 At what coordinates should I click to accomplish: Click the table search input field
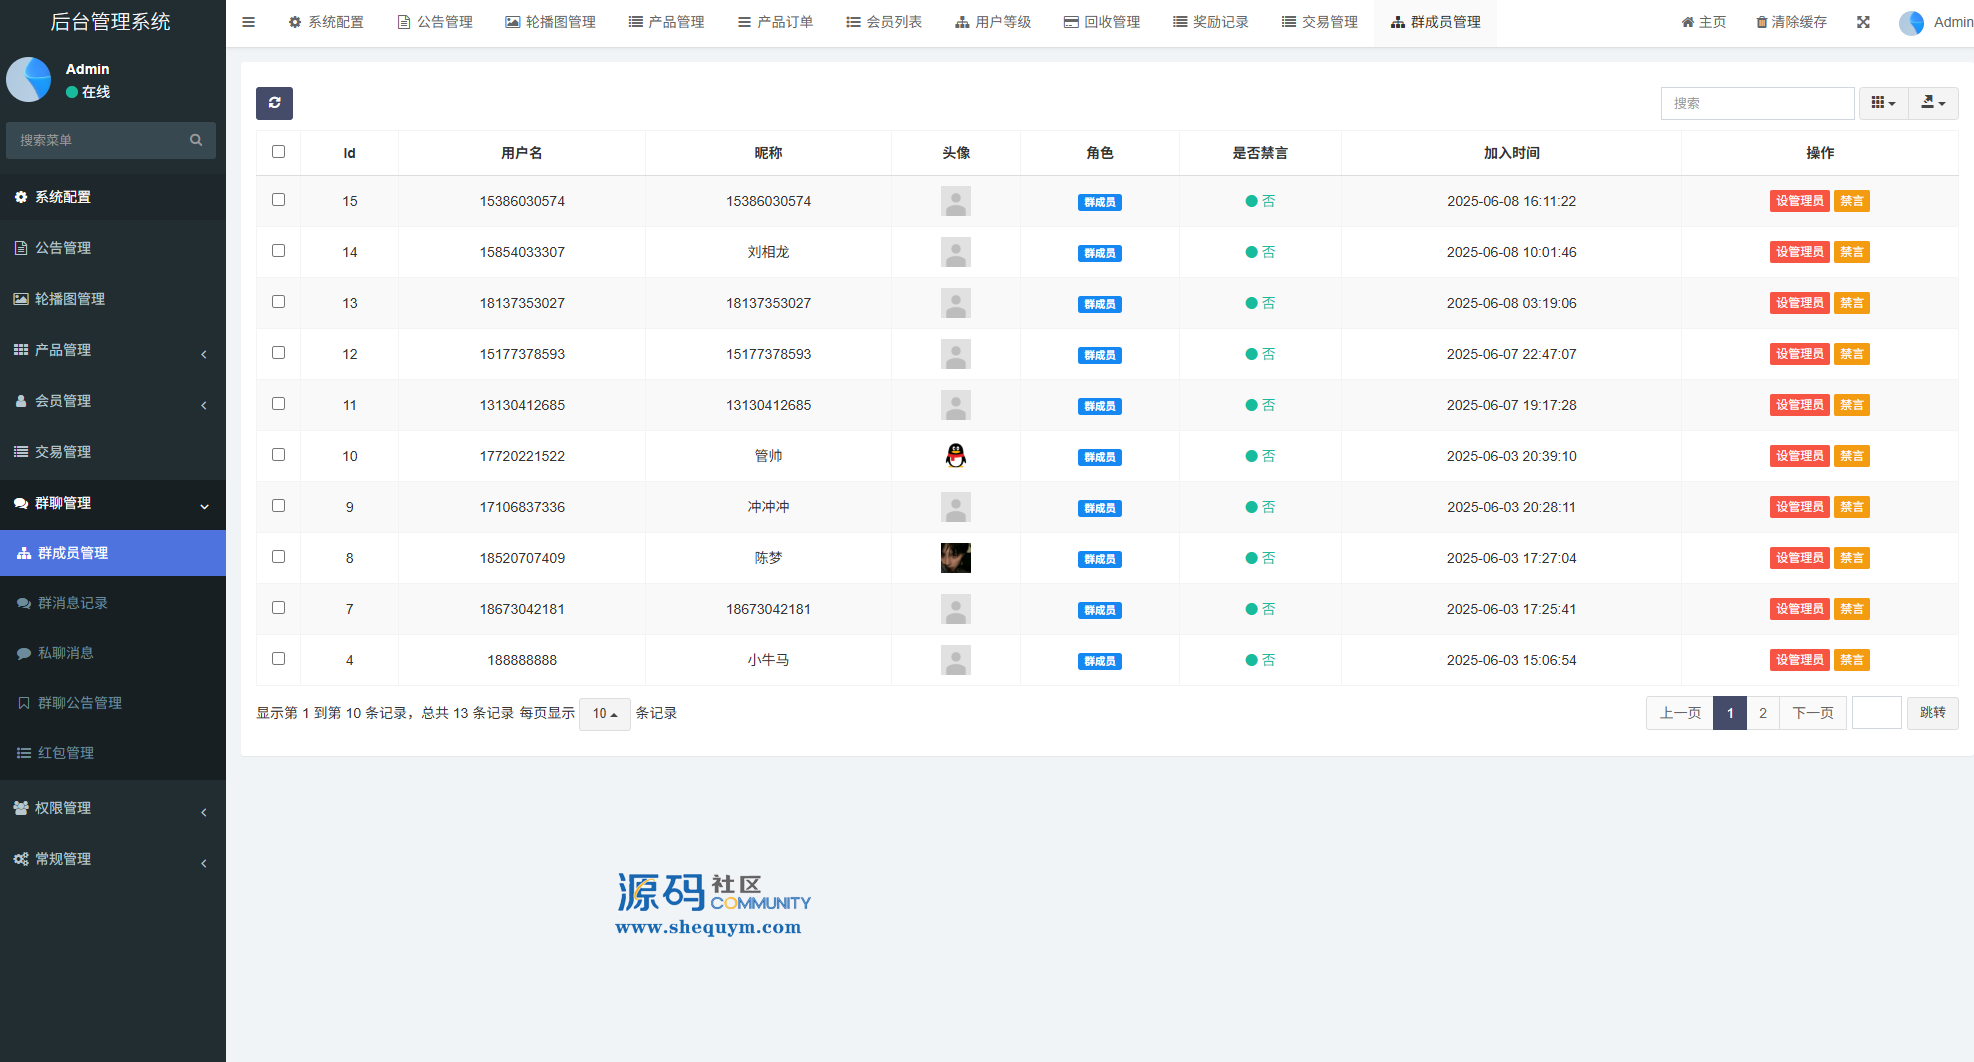(x=1757, y=103)
